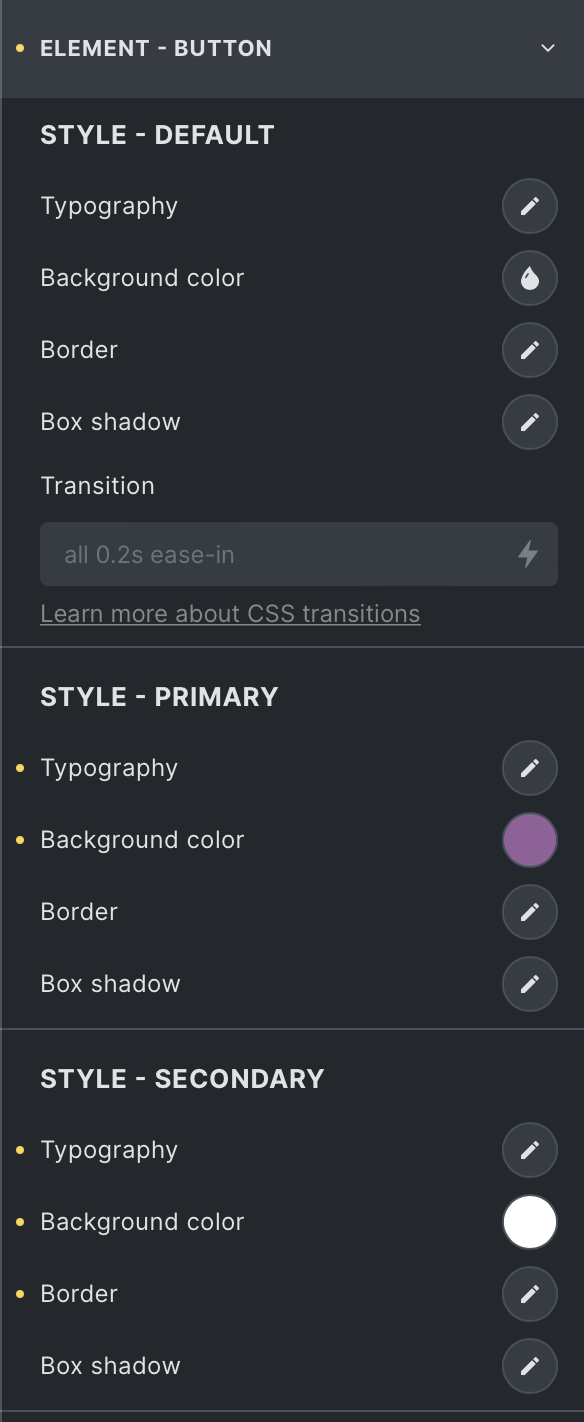584x1422 pixels.
Task: Collapse the Element - Button section chevron
Action: click(547, 48)
